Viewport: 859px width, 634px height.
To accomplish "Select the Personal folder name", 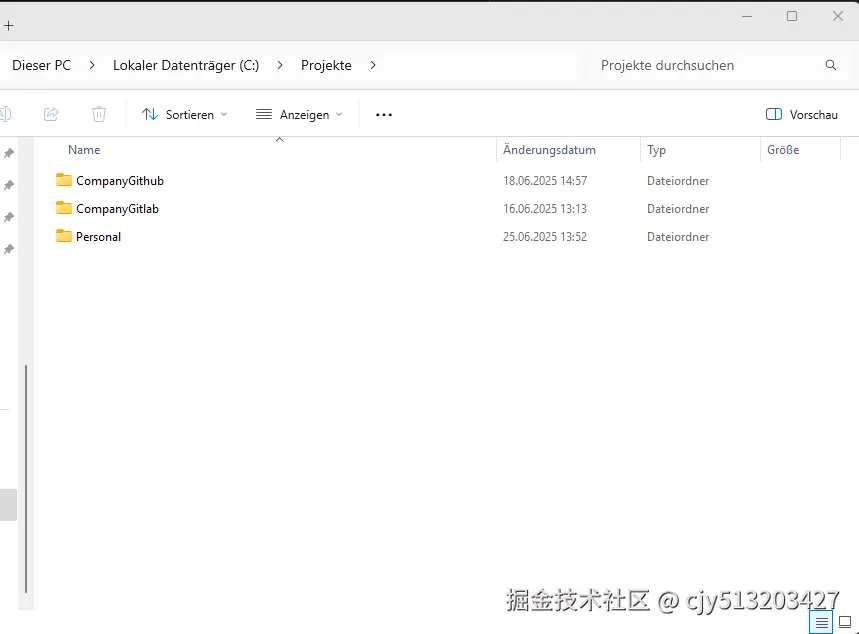I will click(99, 237).
